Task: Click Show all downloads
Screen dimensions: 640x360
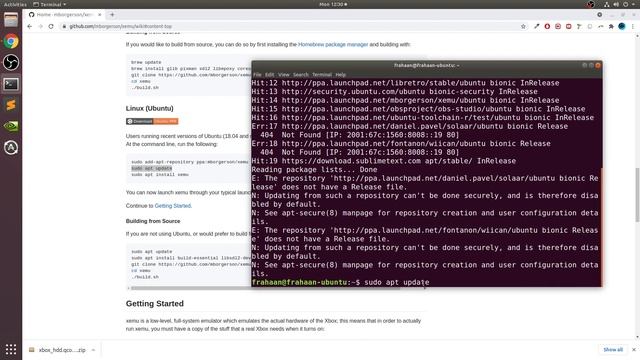Action: (x=613, y=350)
